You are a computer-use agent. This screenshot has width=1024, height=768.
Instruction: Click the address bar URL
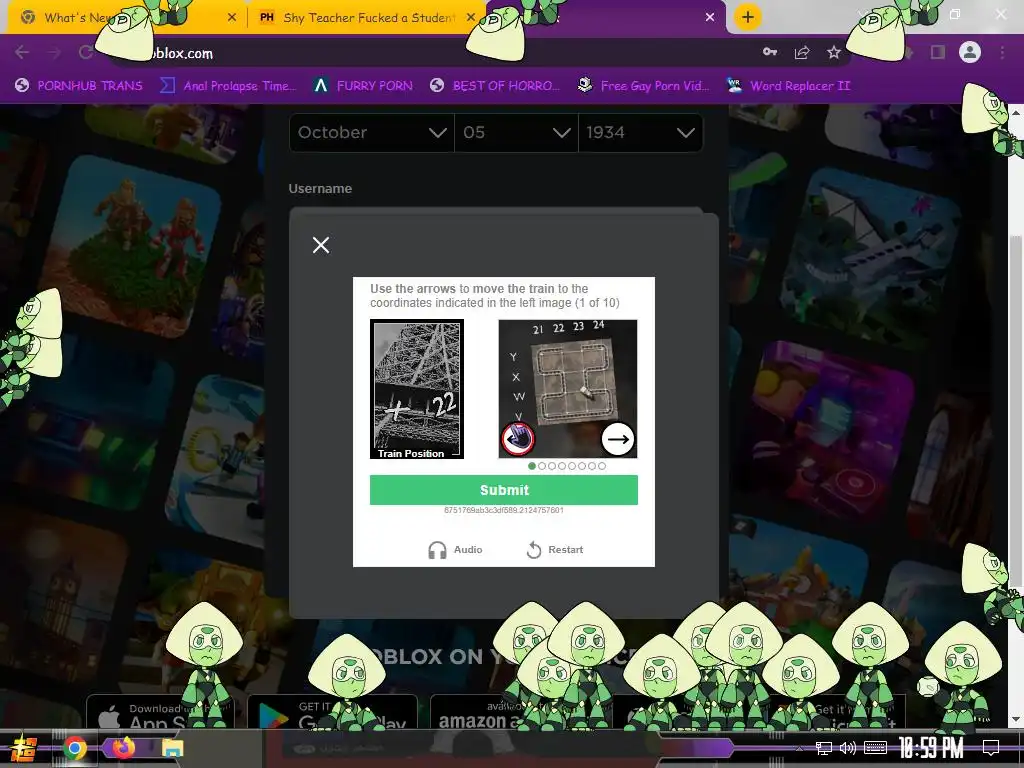click(x=182, y=54)
